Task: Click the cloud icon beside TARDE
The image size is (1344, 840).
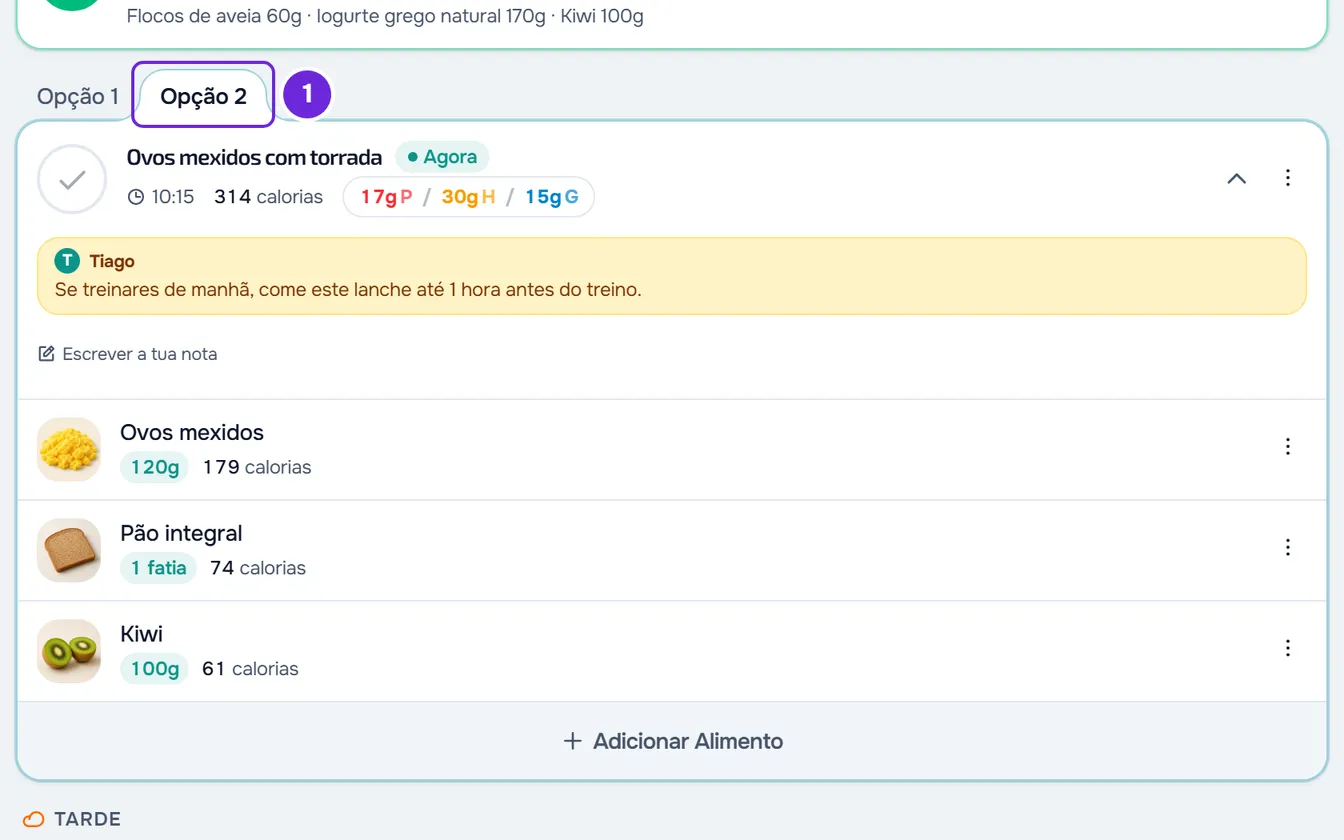Action: tap(34, 819)
